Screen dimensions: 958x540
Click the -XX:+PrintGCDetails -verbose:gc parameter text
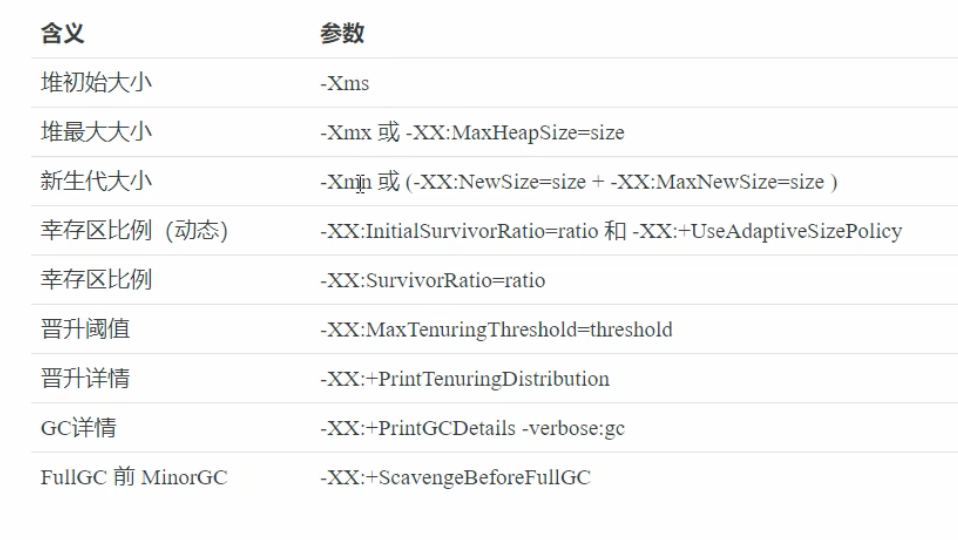[x=472, y=429]
